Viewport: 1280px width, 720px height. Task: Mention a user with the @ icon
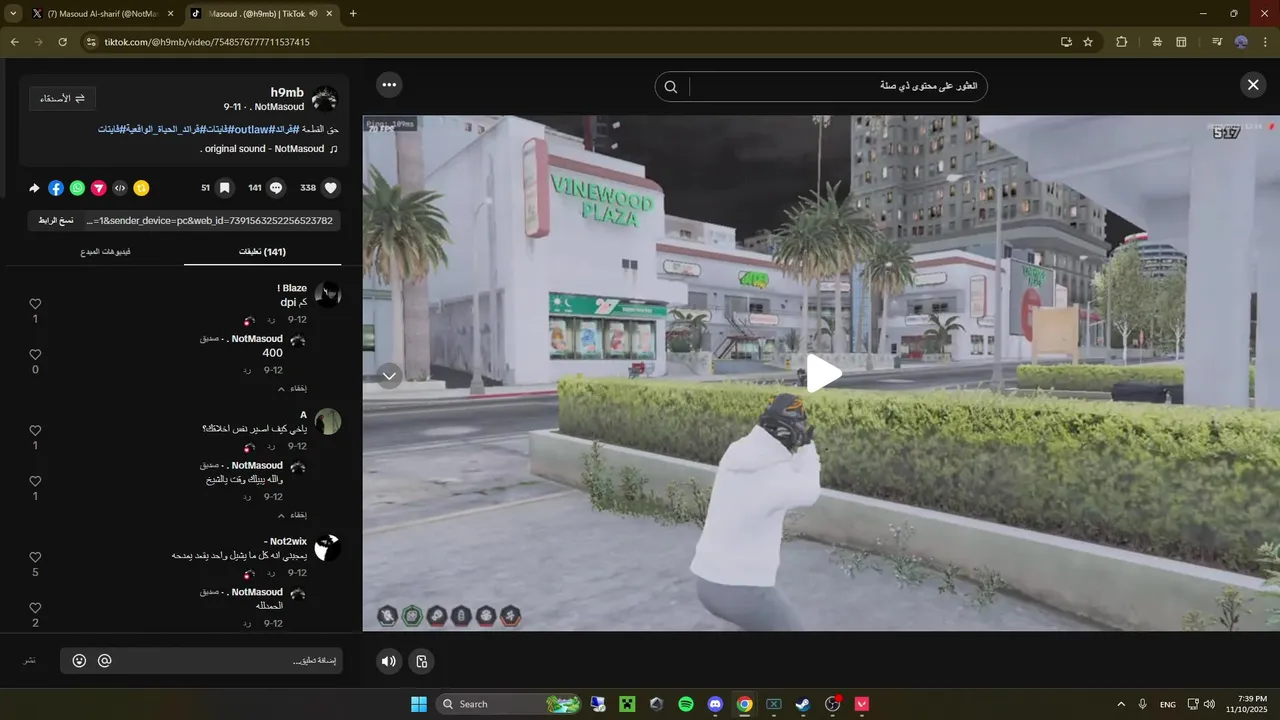point(105,661)
